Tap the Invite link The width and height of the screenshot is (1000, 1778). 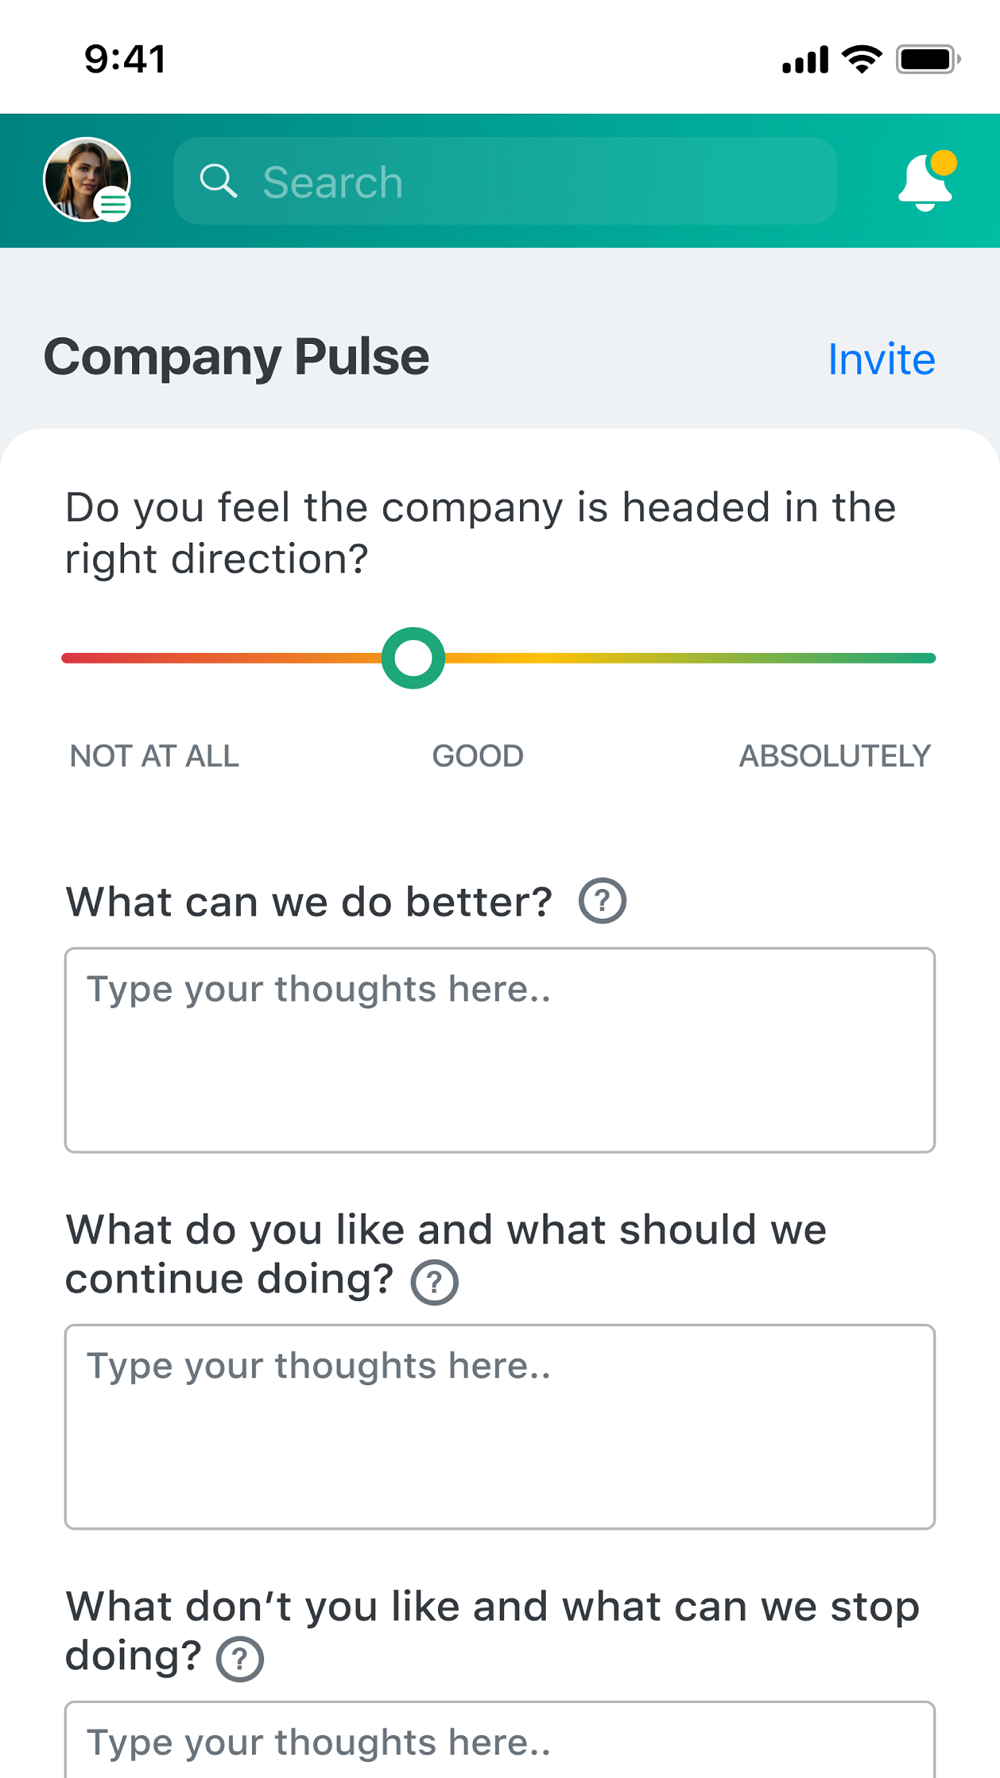(881, 359)
